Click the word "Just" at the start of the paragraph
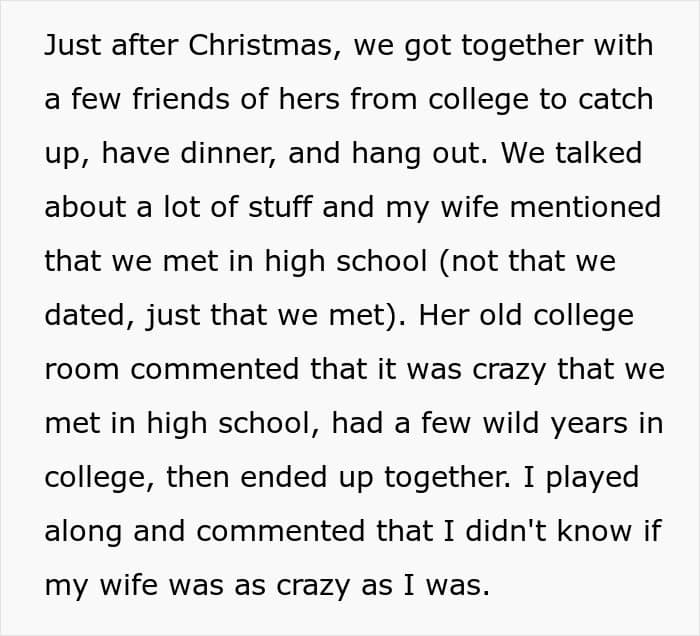The height and width of the screenshot is (636, 700). pos(73,45)
